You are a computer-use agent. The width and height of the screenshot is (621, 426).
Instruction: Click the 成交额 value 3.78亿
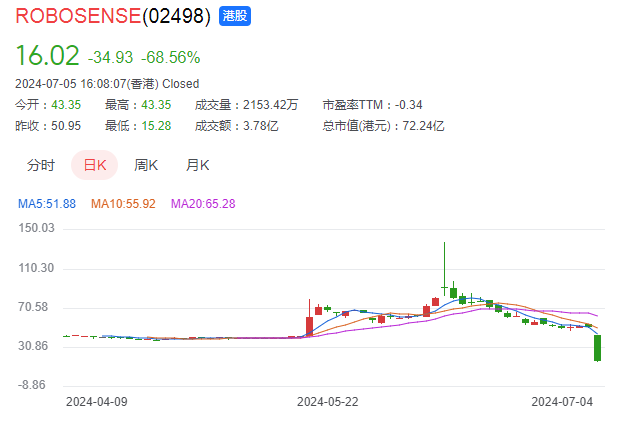261,126
